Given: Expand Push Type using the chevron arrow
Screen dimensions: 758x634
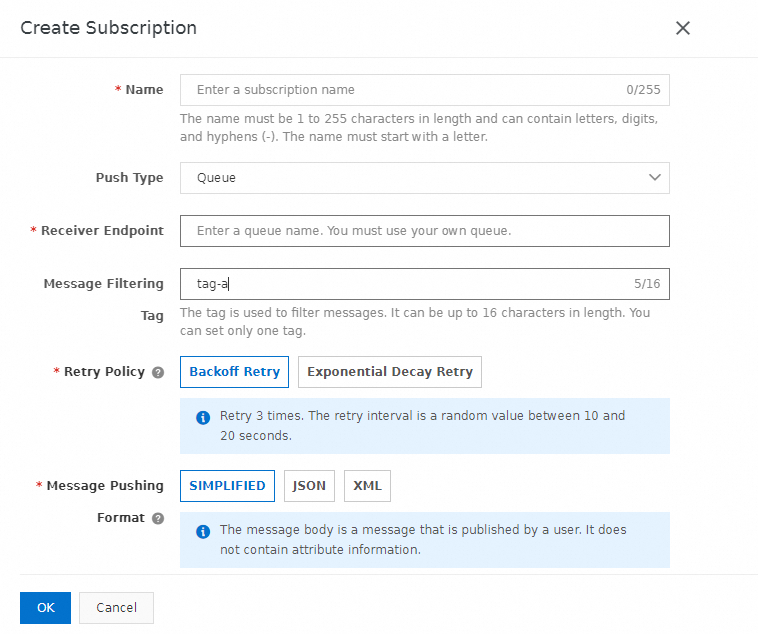Looking at the screenshot, I should coord(655,177).
